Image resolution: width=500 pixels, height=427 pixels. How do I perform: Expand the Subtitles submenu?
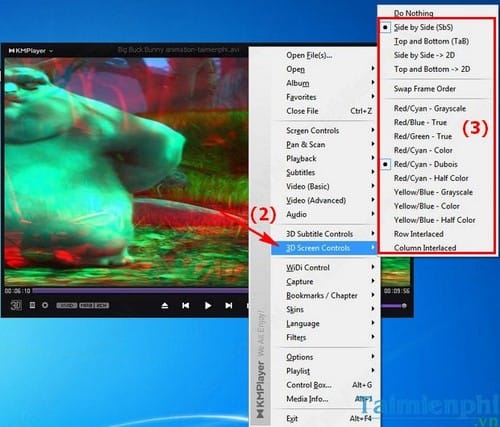(324, 173)
